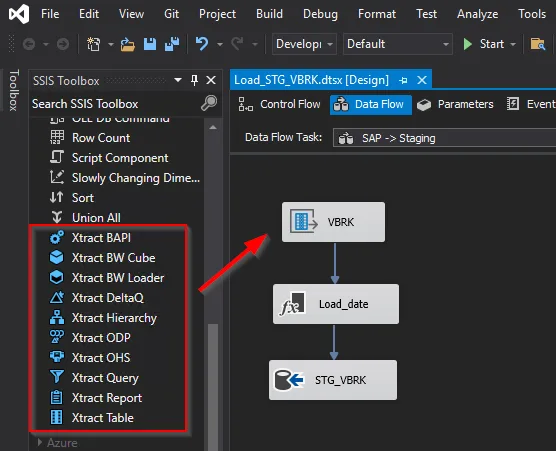Expand the Start button dropdown arrow

coord(513,45)
